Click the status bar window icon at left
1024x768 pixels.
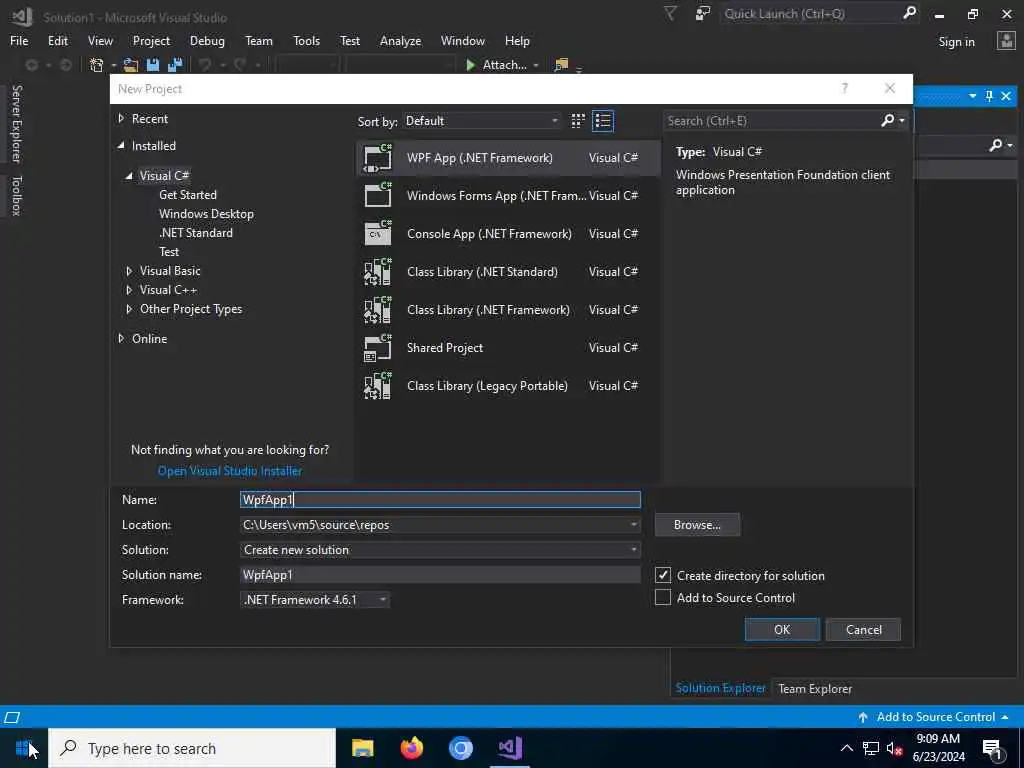12,717
